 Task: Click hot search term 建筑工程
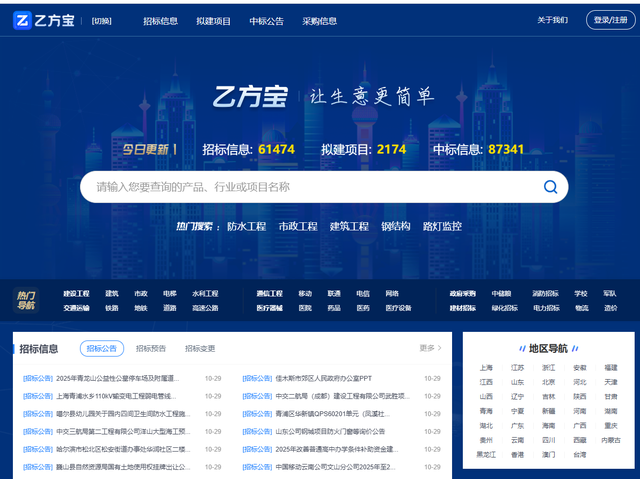pos(349,226)
